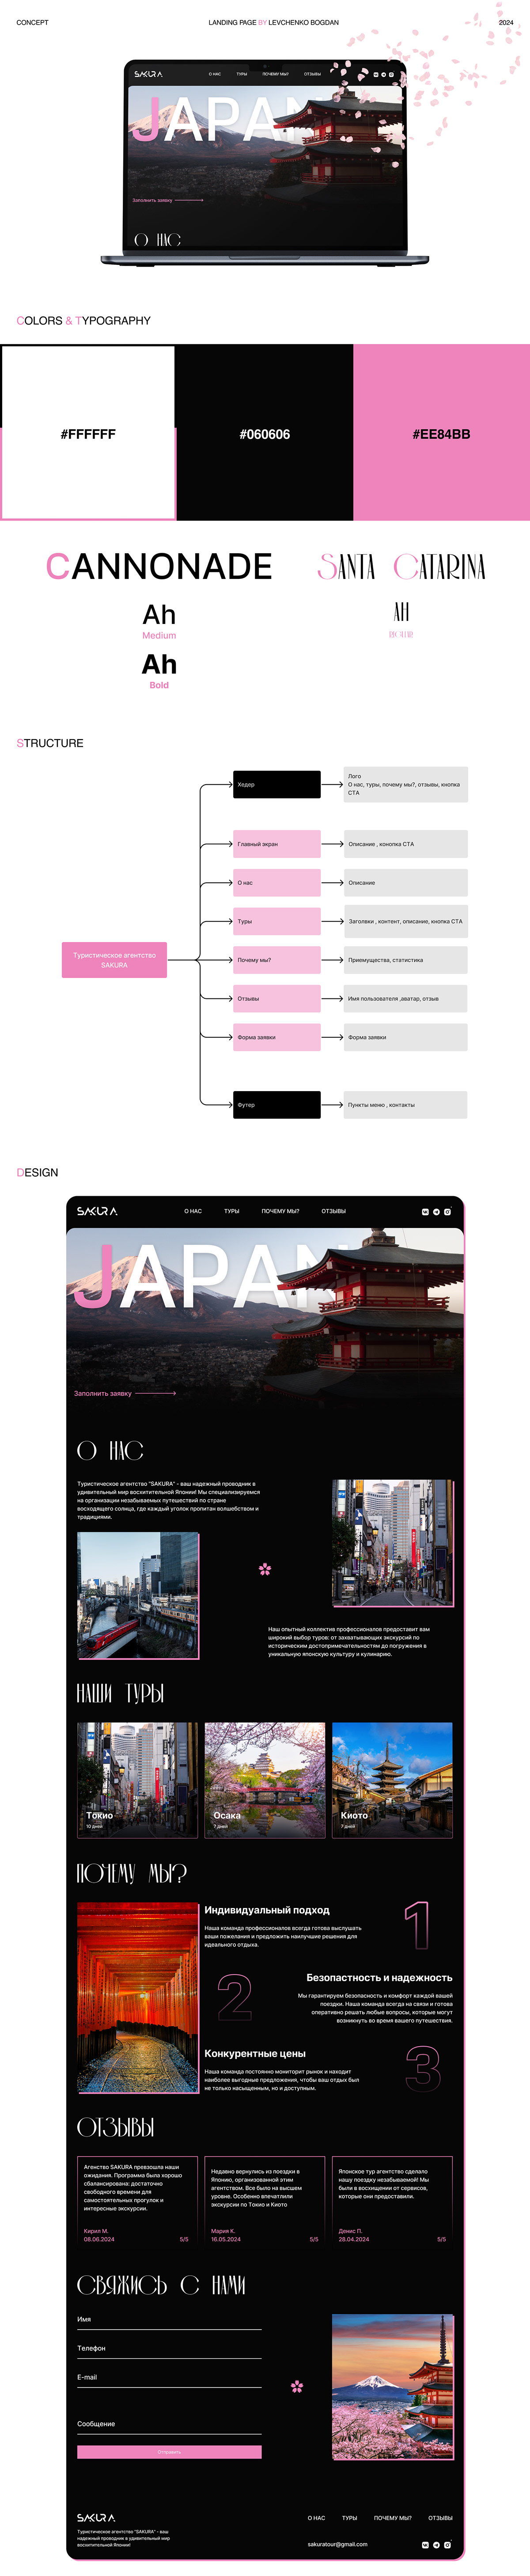Click the Хедер structure block

pyautogui.click(x=277, y=784)
